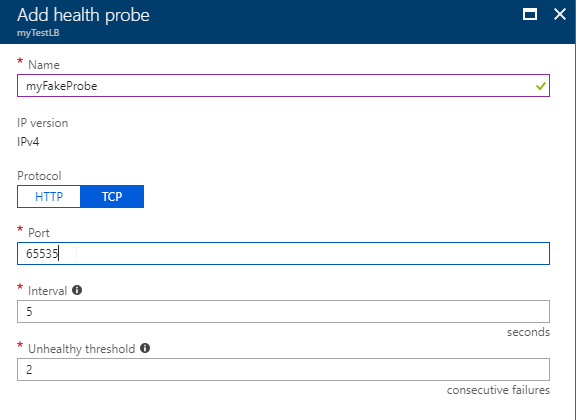Open the Interval info tooltip icon
Viewport: 576px width, 420px height.
pyautogui.click(x=77, y=290)
